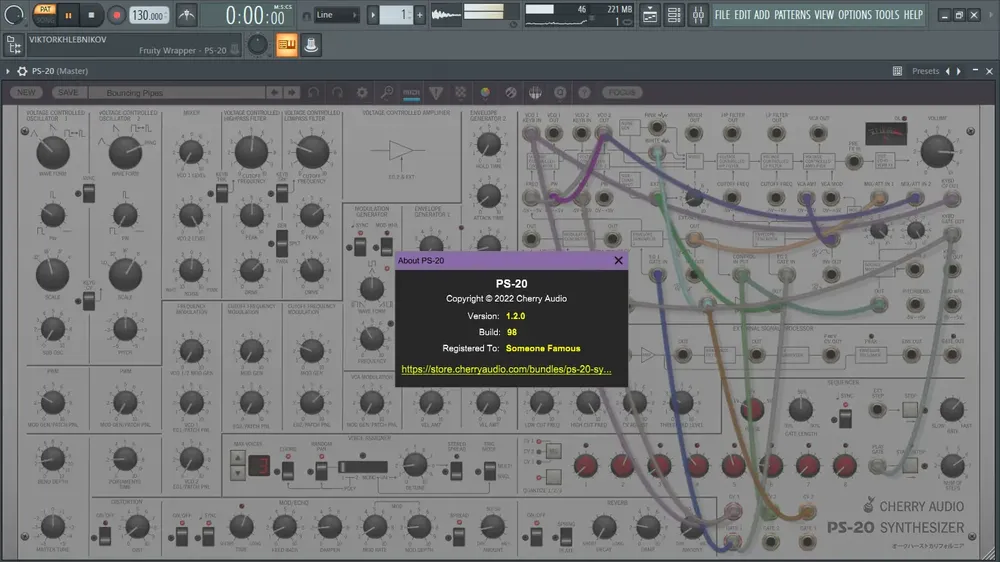This screenshot has width=1000, height=562.
Task: Open the browser tree icon beside VIKTORKHLEBNIKOV
Action: click(x=13, y=45)
